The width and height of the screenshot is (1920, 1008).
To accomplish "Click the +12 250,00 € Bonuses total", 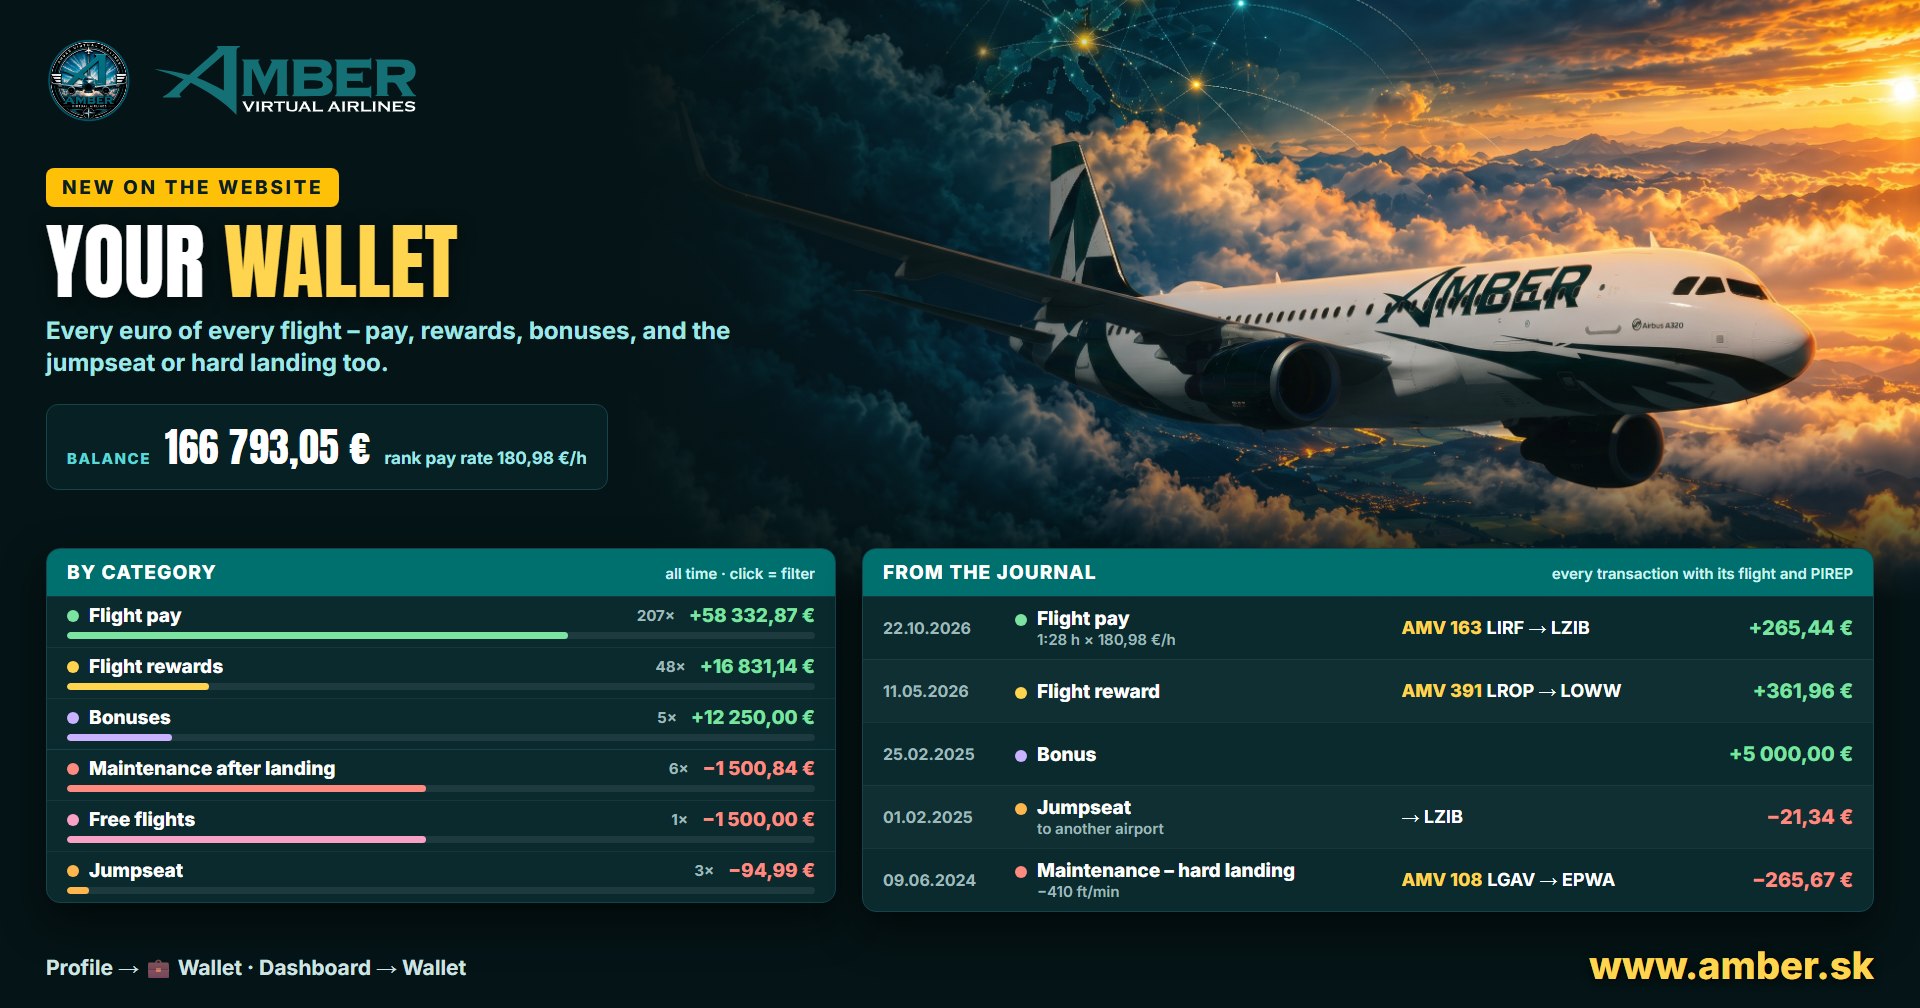I will [753, 718].
